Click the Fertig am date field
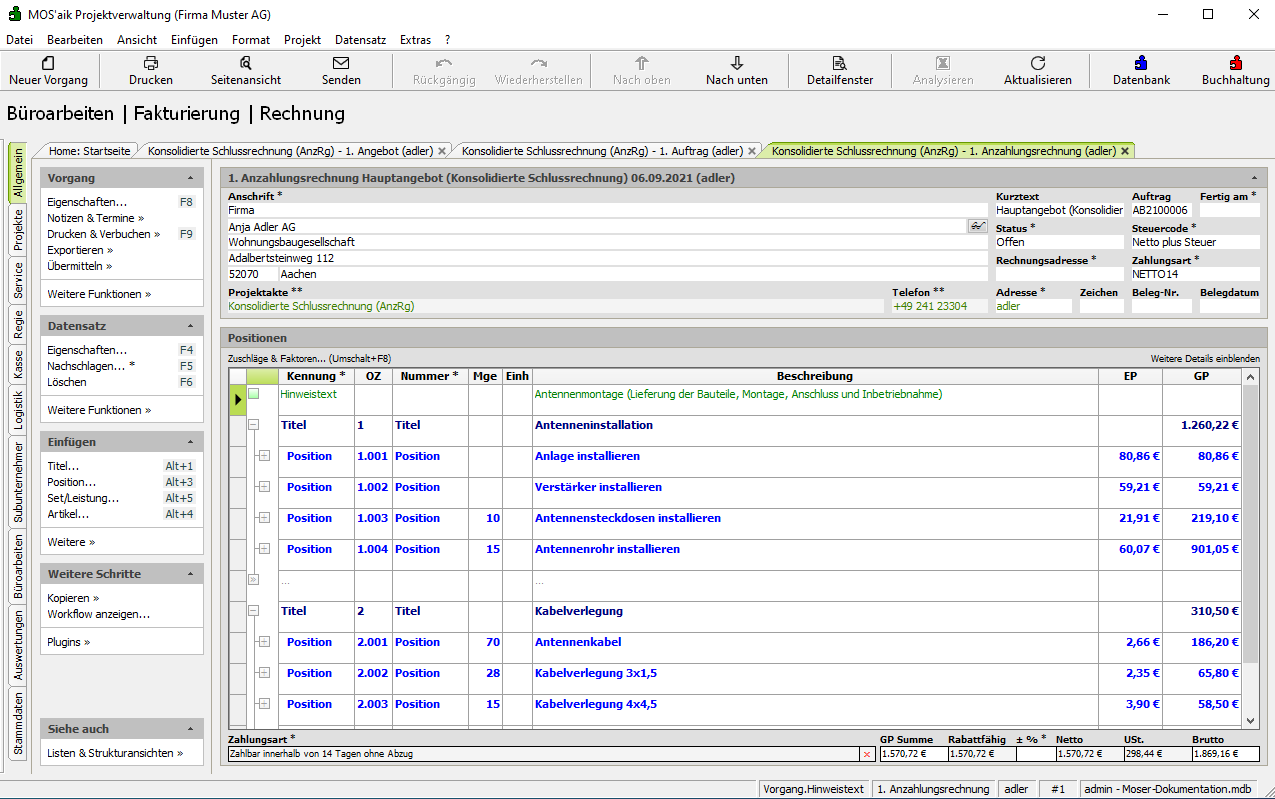 pyautogui.click(x=1229, y=211)
